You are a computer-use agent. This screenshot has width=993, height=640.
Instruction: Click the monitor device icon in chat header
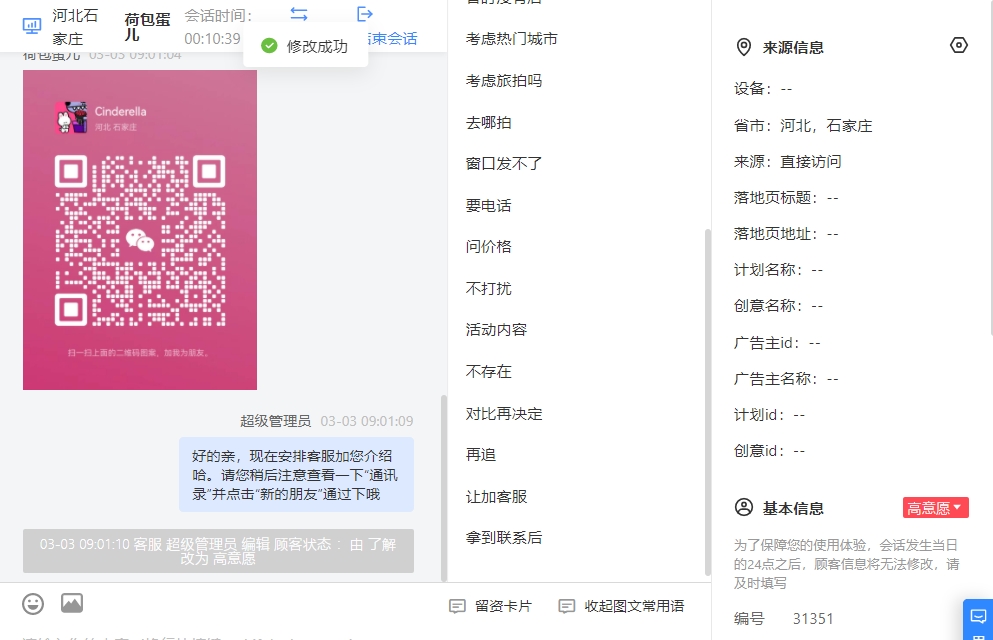32,26
